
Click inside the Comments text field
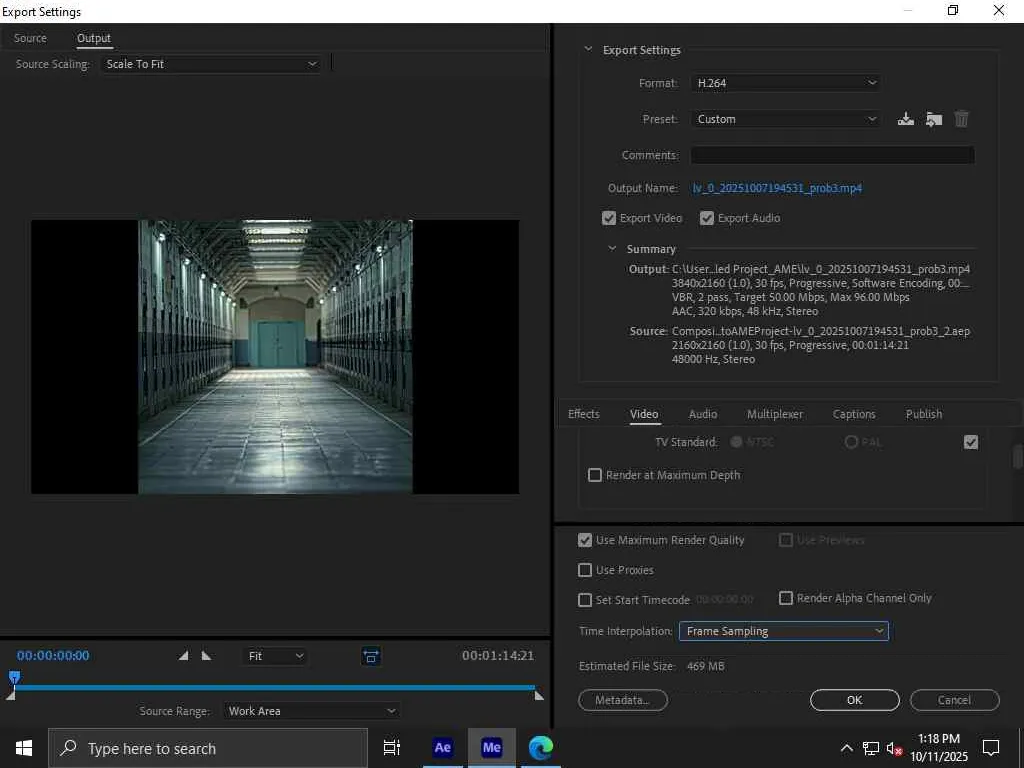coord(832,155)
